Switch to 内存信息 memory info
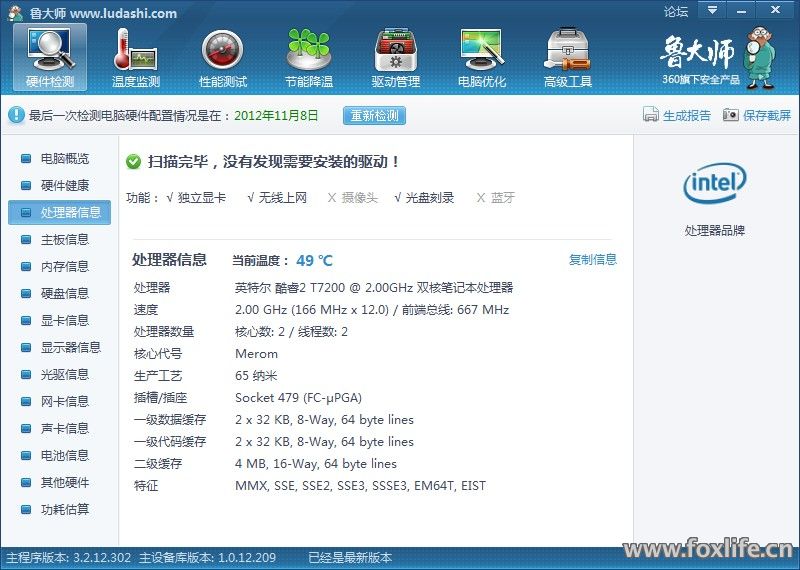The width and height of the screenshot is (800, 570). click(64, 266)
